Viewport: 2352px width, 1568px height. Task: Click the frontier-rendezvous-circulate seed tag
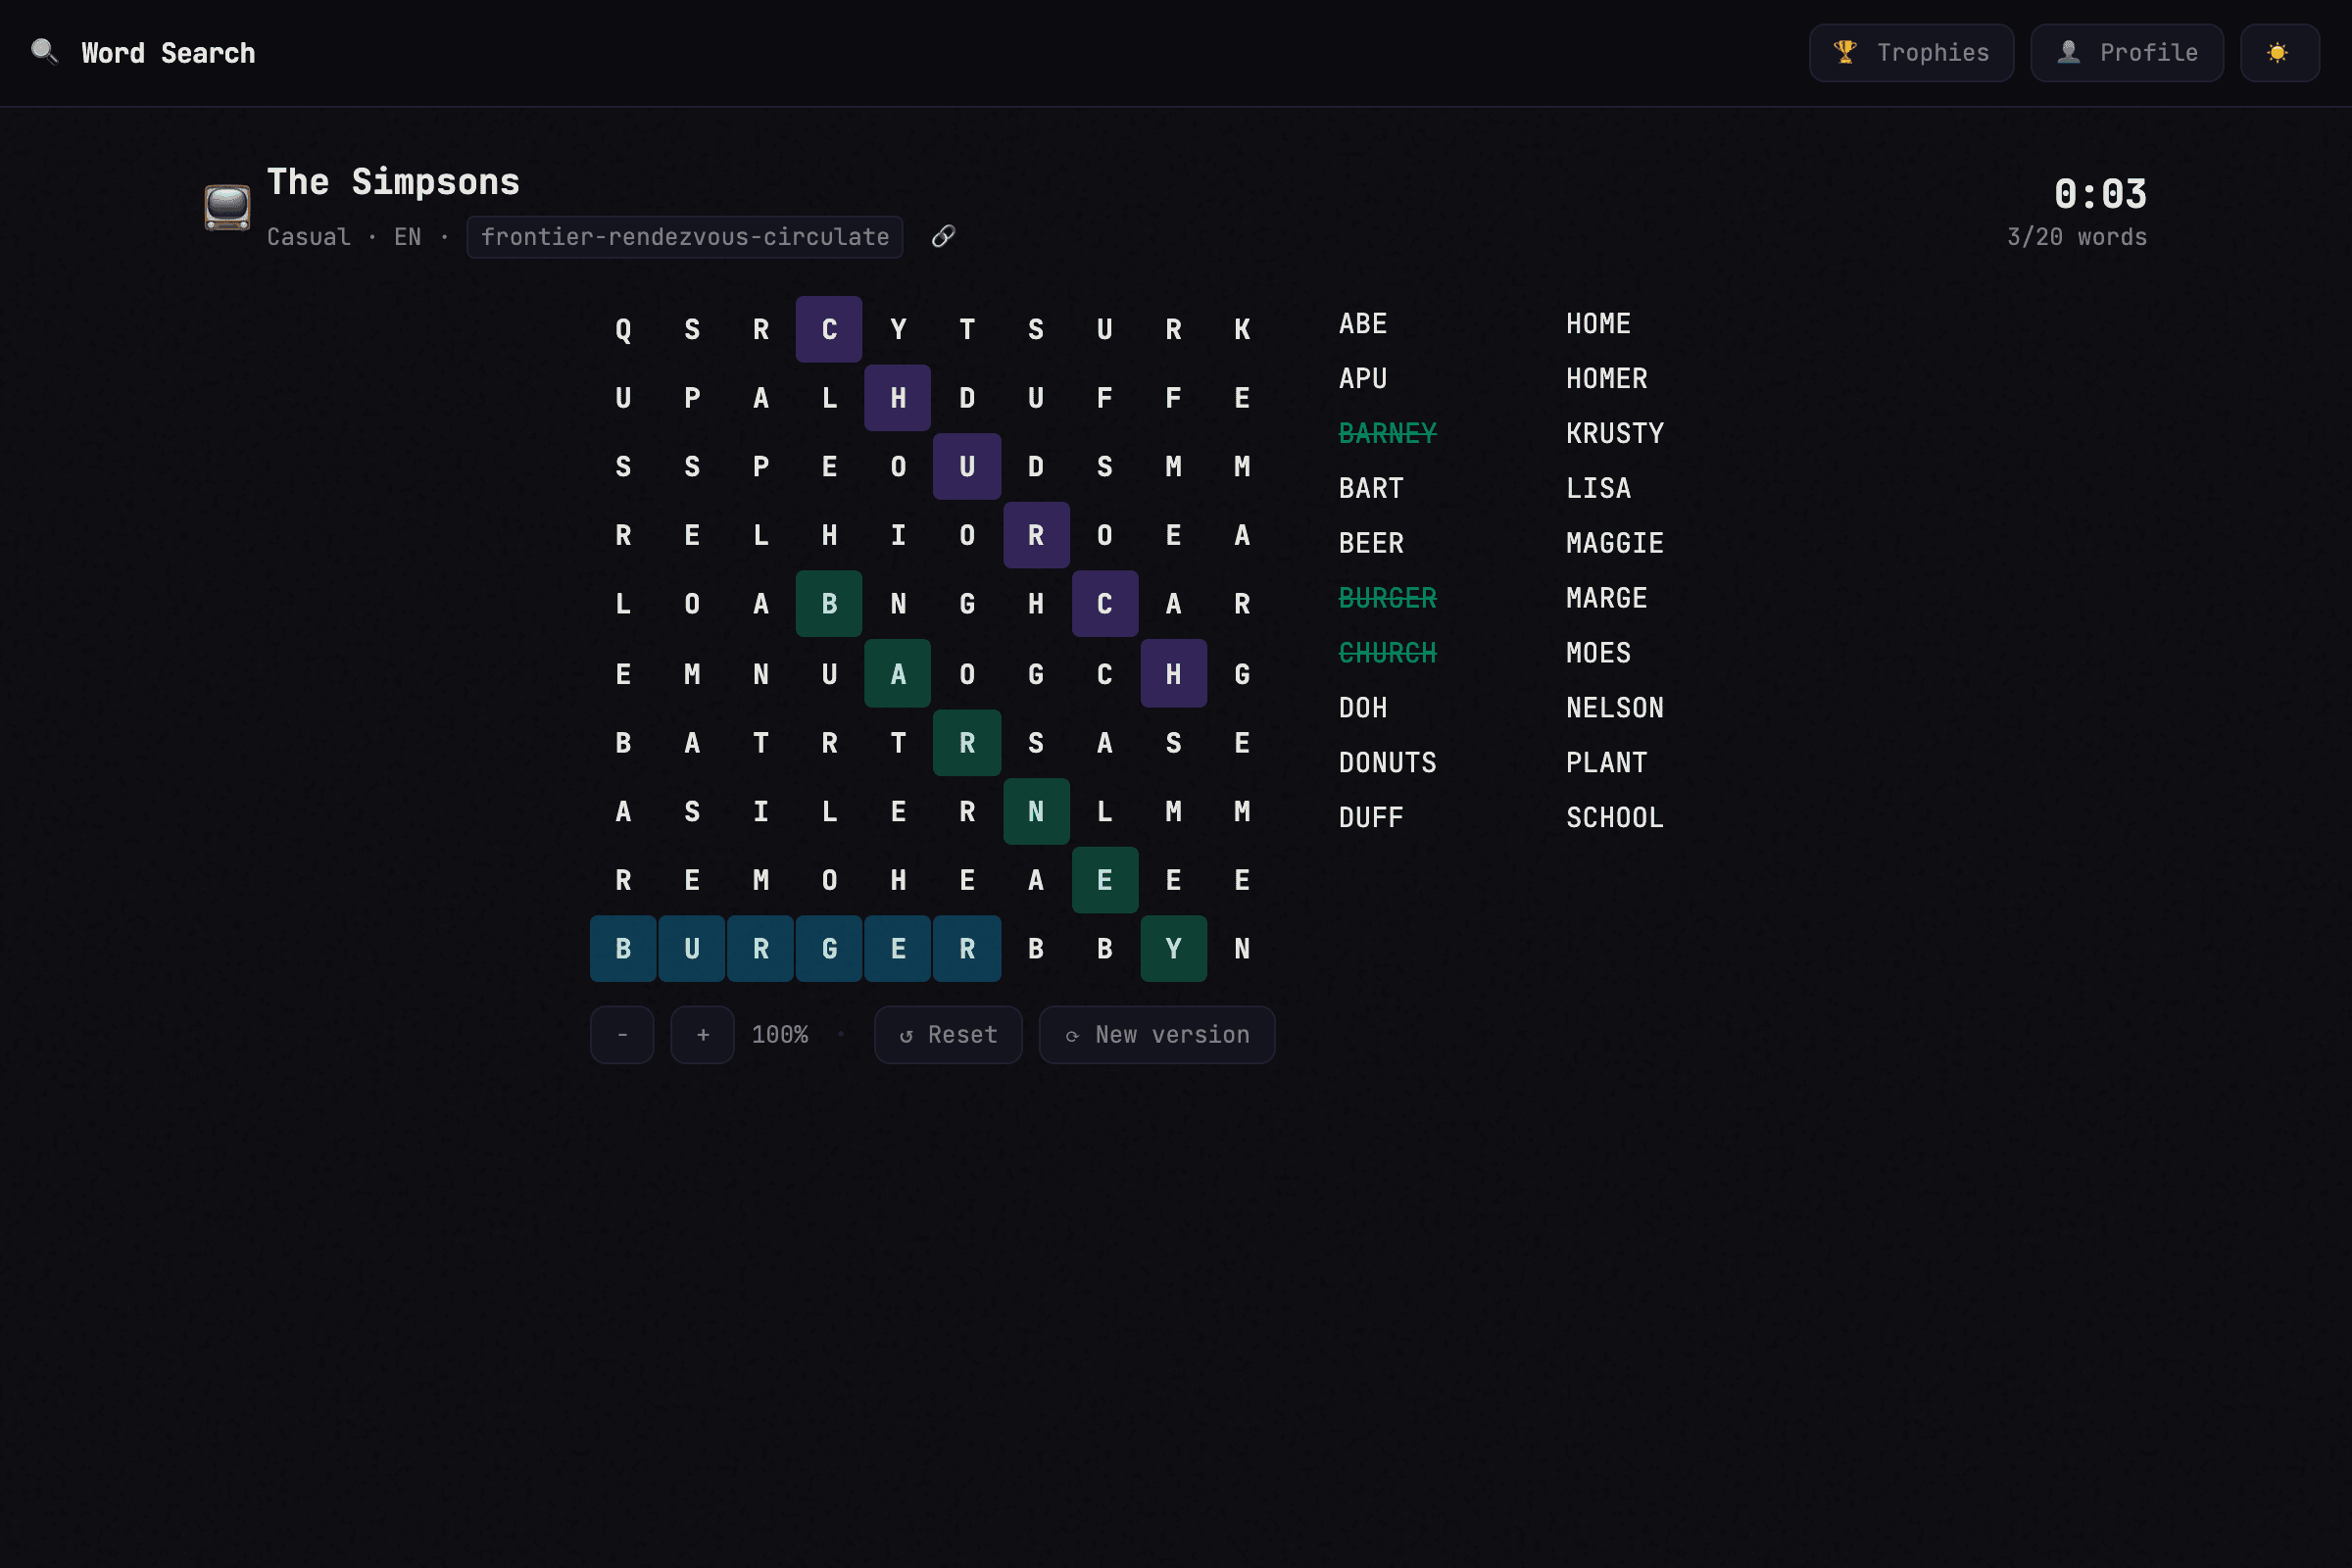(x=685, y=237)
